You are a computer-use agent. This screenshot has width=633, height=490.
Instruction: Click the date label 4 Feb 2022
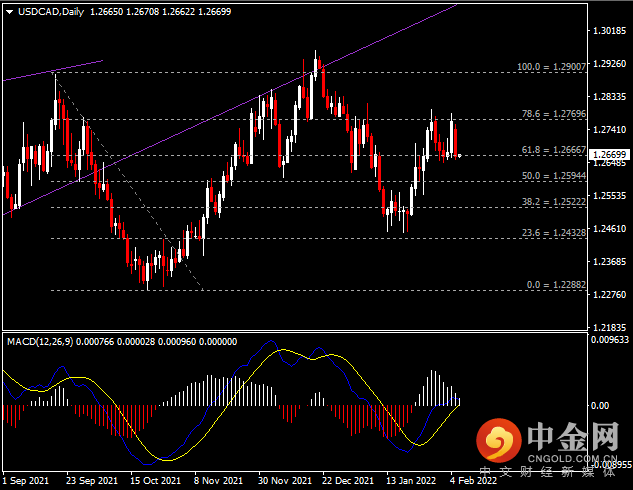[x=473, y=481]
